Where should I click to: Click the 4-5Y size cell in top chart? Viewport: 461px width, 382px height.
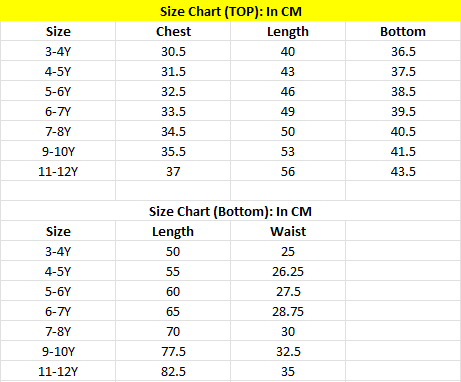58,71
